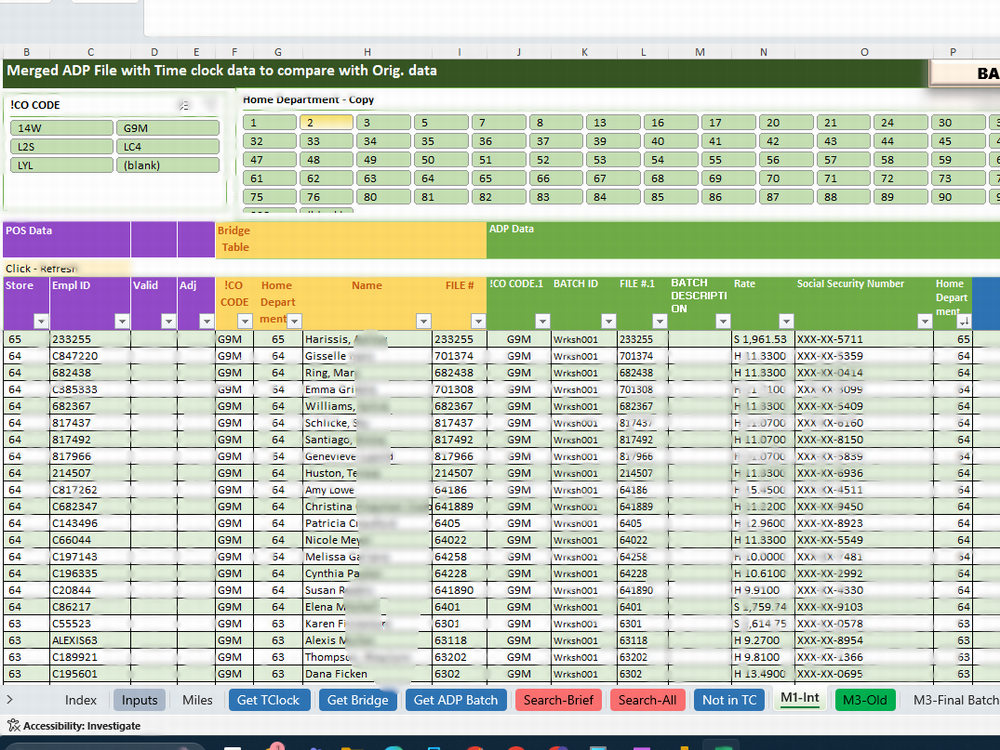Clear the filters on the !CO CODE slicer
Screen dimensions: 1000x750
click(207, 104)
